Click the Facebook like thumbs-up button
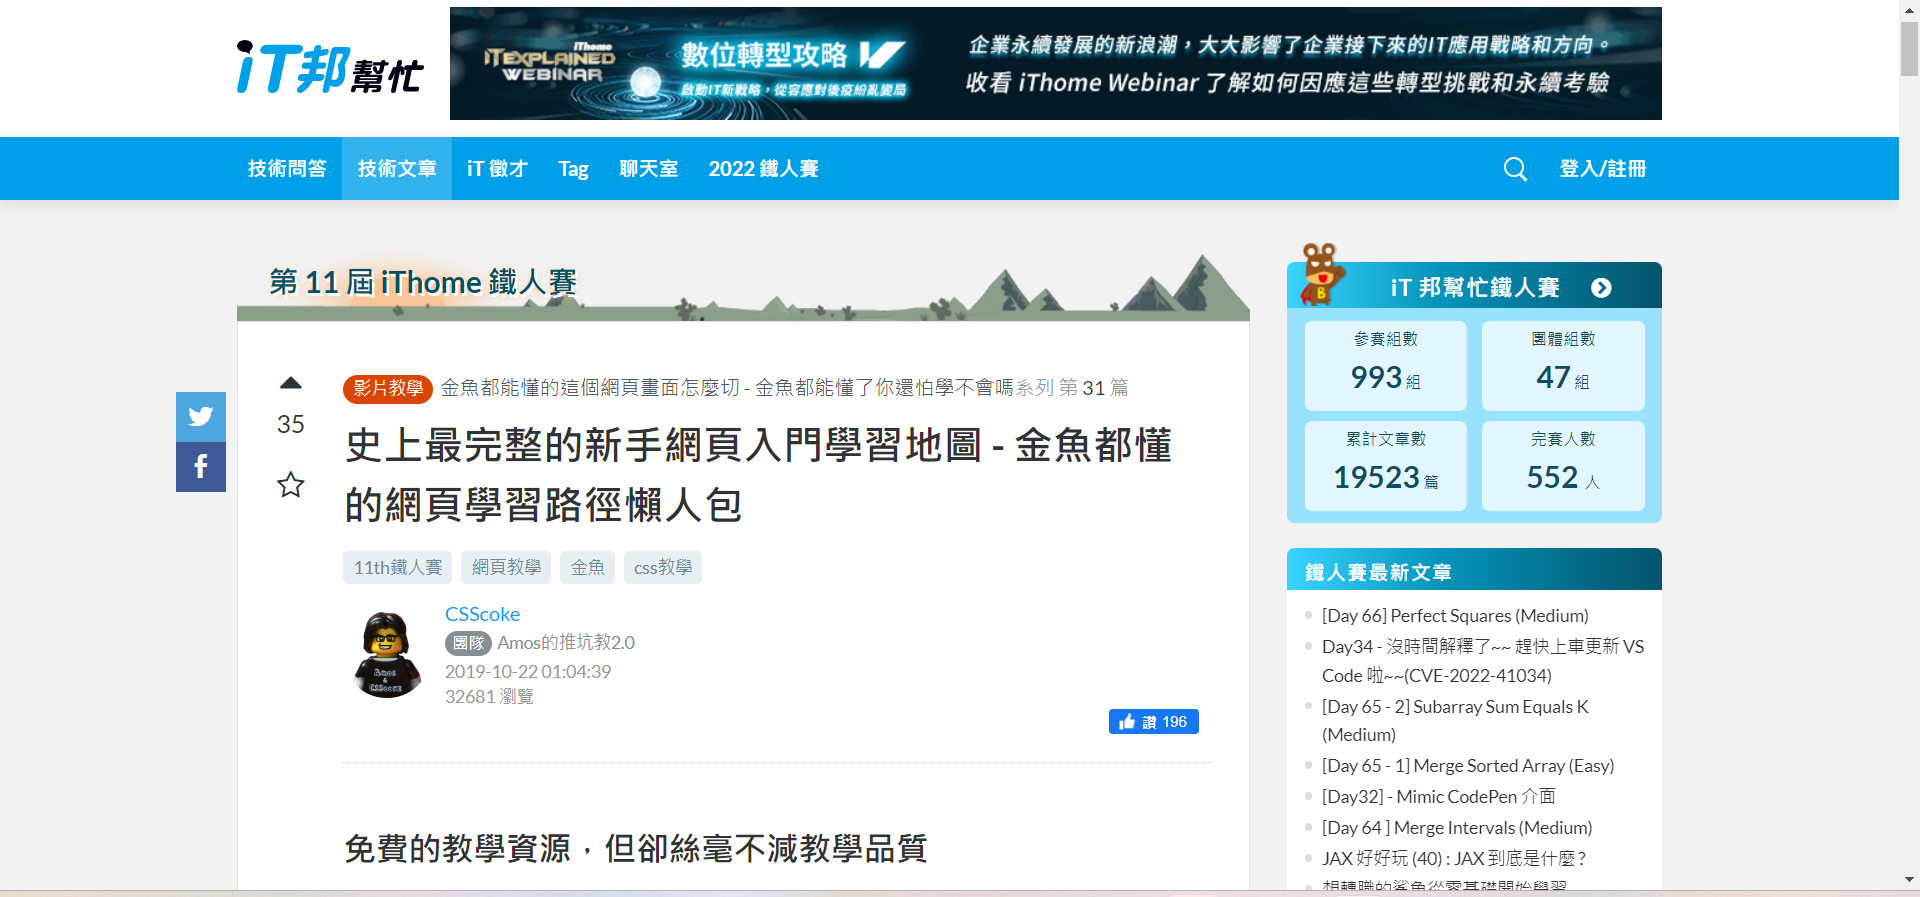 1153,722
